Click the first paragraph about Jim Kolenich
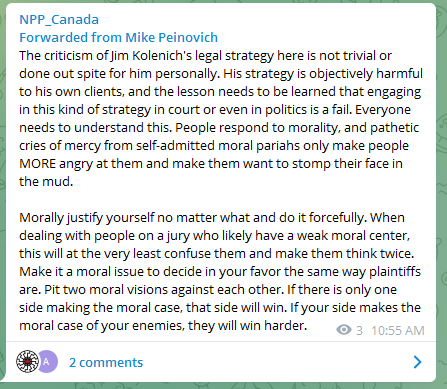The image size is (447, 389). [221, 118]
